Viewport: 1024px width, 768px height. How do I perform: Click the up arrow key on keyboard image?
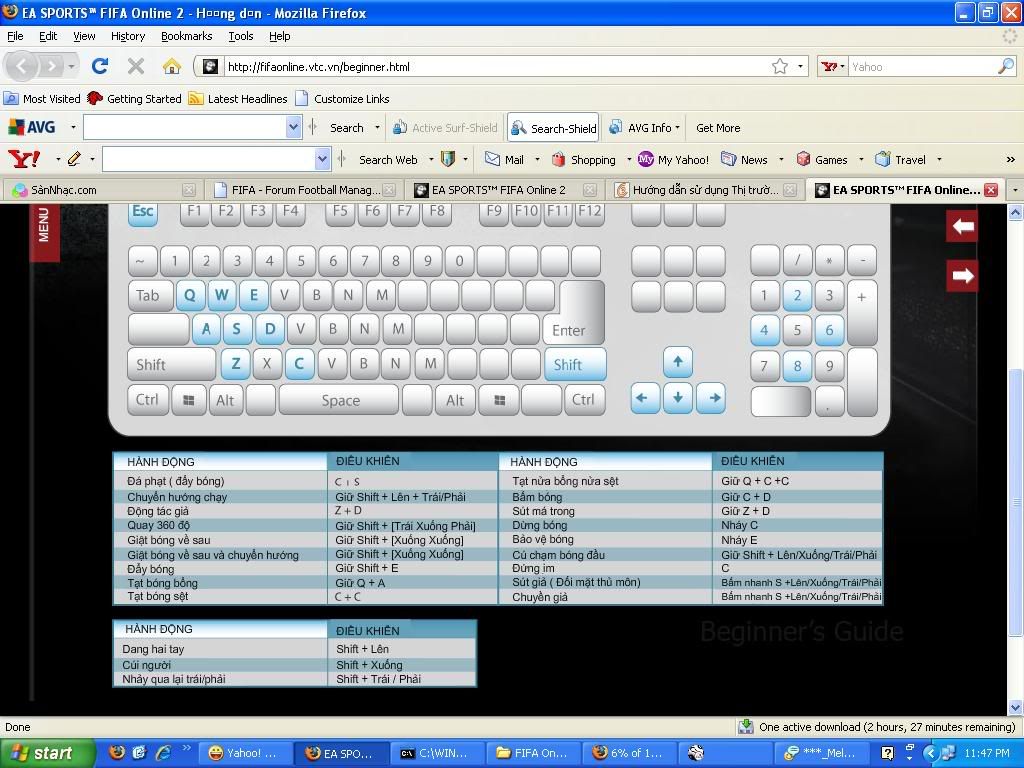678,362
